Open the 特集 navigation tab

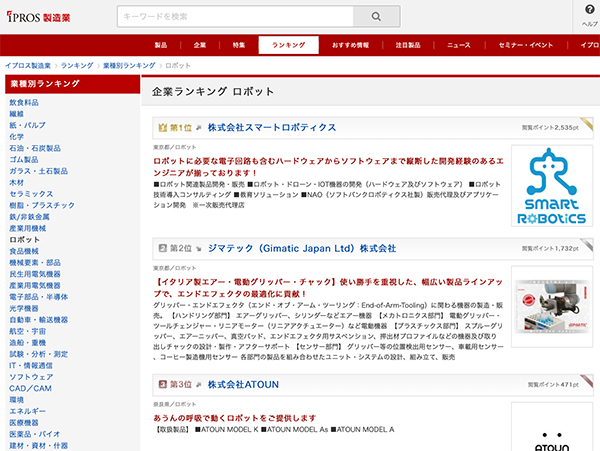[x=239, y=45]
